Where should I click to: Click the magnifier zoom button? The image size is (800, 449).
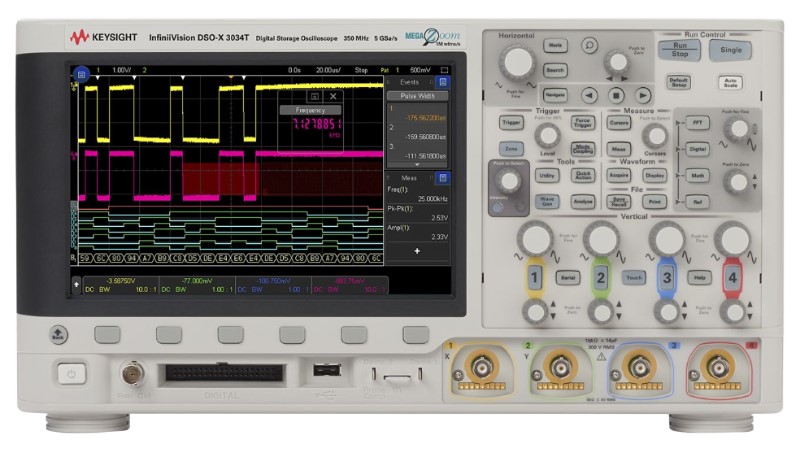click(x=590, y=44)
